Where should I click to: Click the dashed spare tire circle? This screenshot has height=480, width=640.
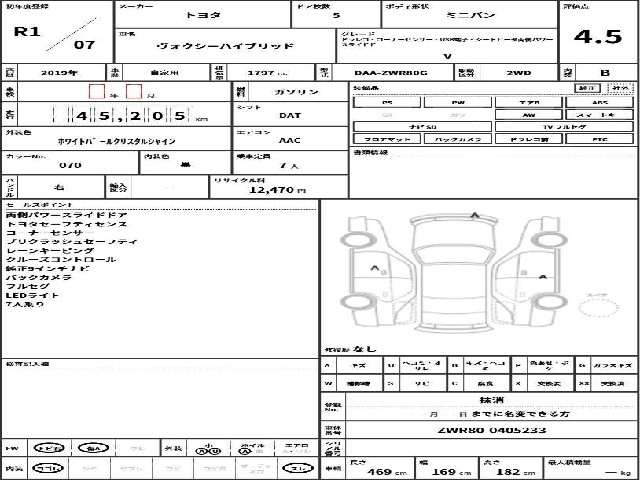(598, 308)
